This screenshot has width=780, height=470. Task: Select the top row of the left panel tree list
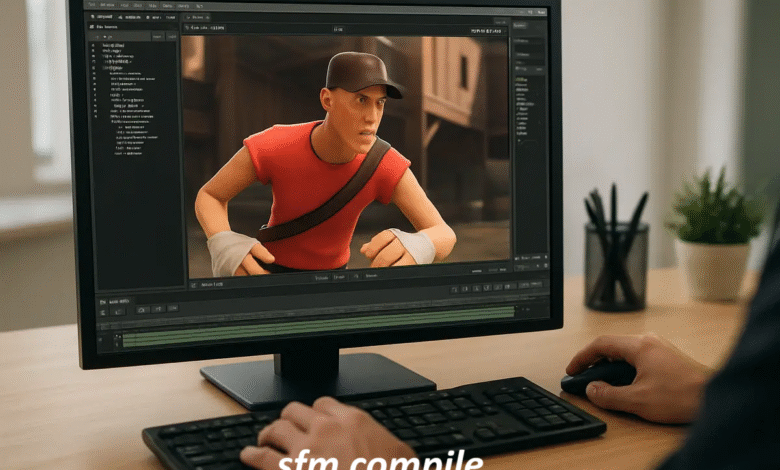[112, 45]
